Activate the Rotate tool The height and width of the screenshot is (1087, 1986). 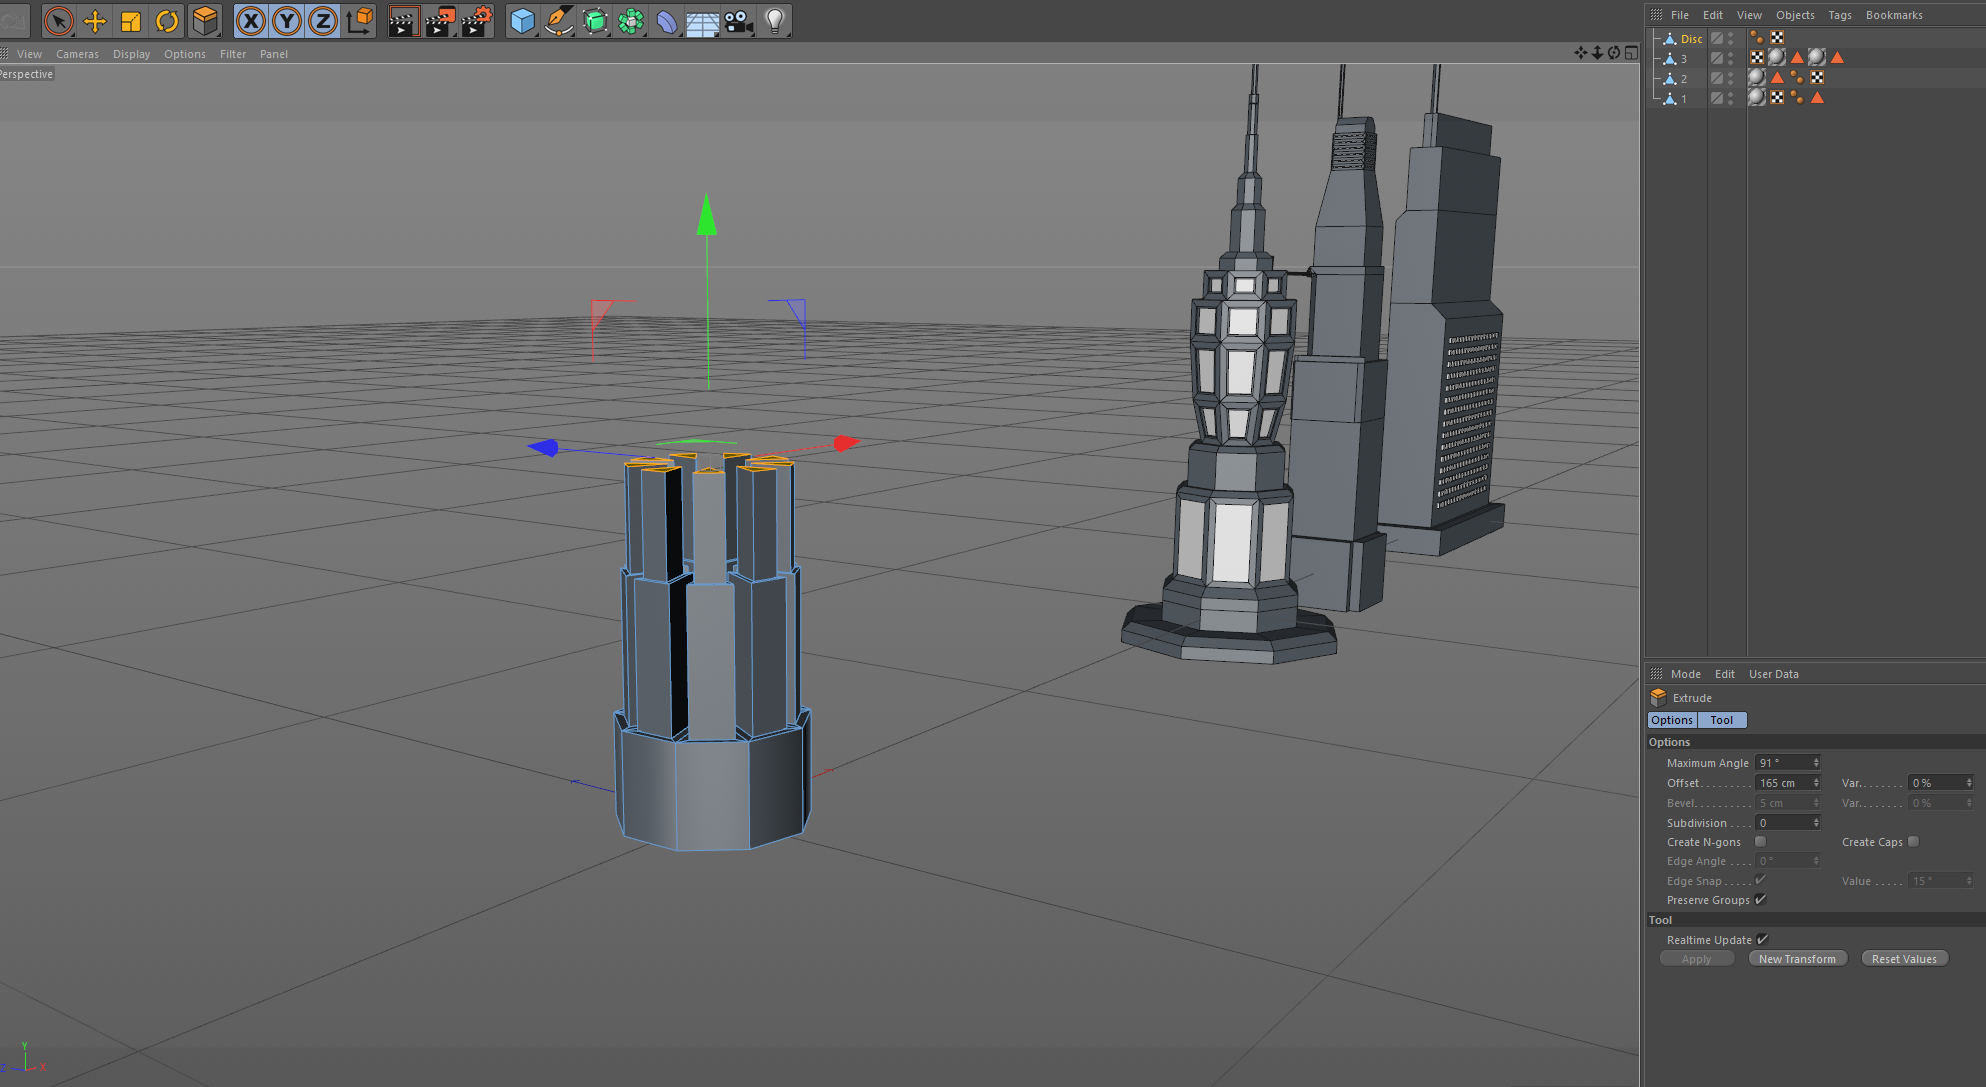click(167, 21)
